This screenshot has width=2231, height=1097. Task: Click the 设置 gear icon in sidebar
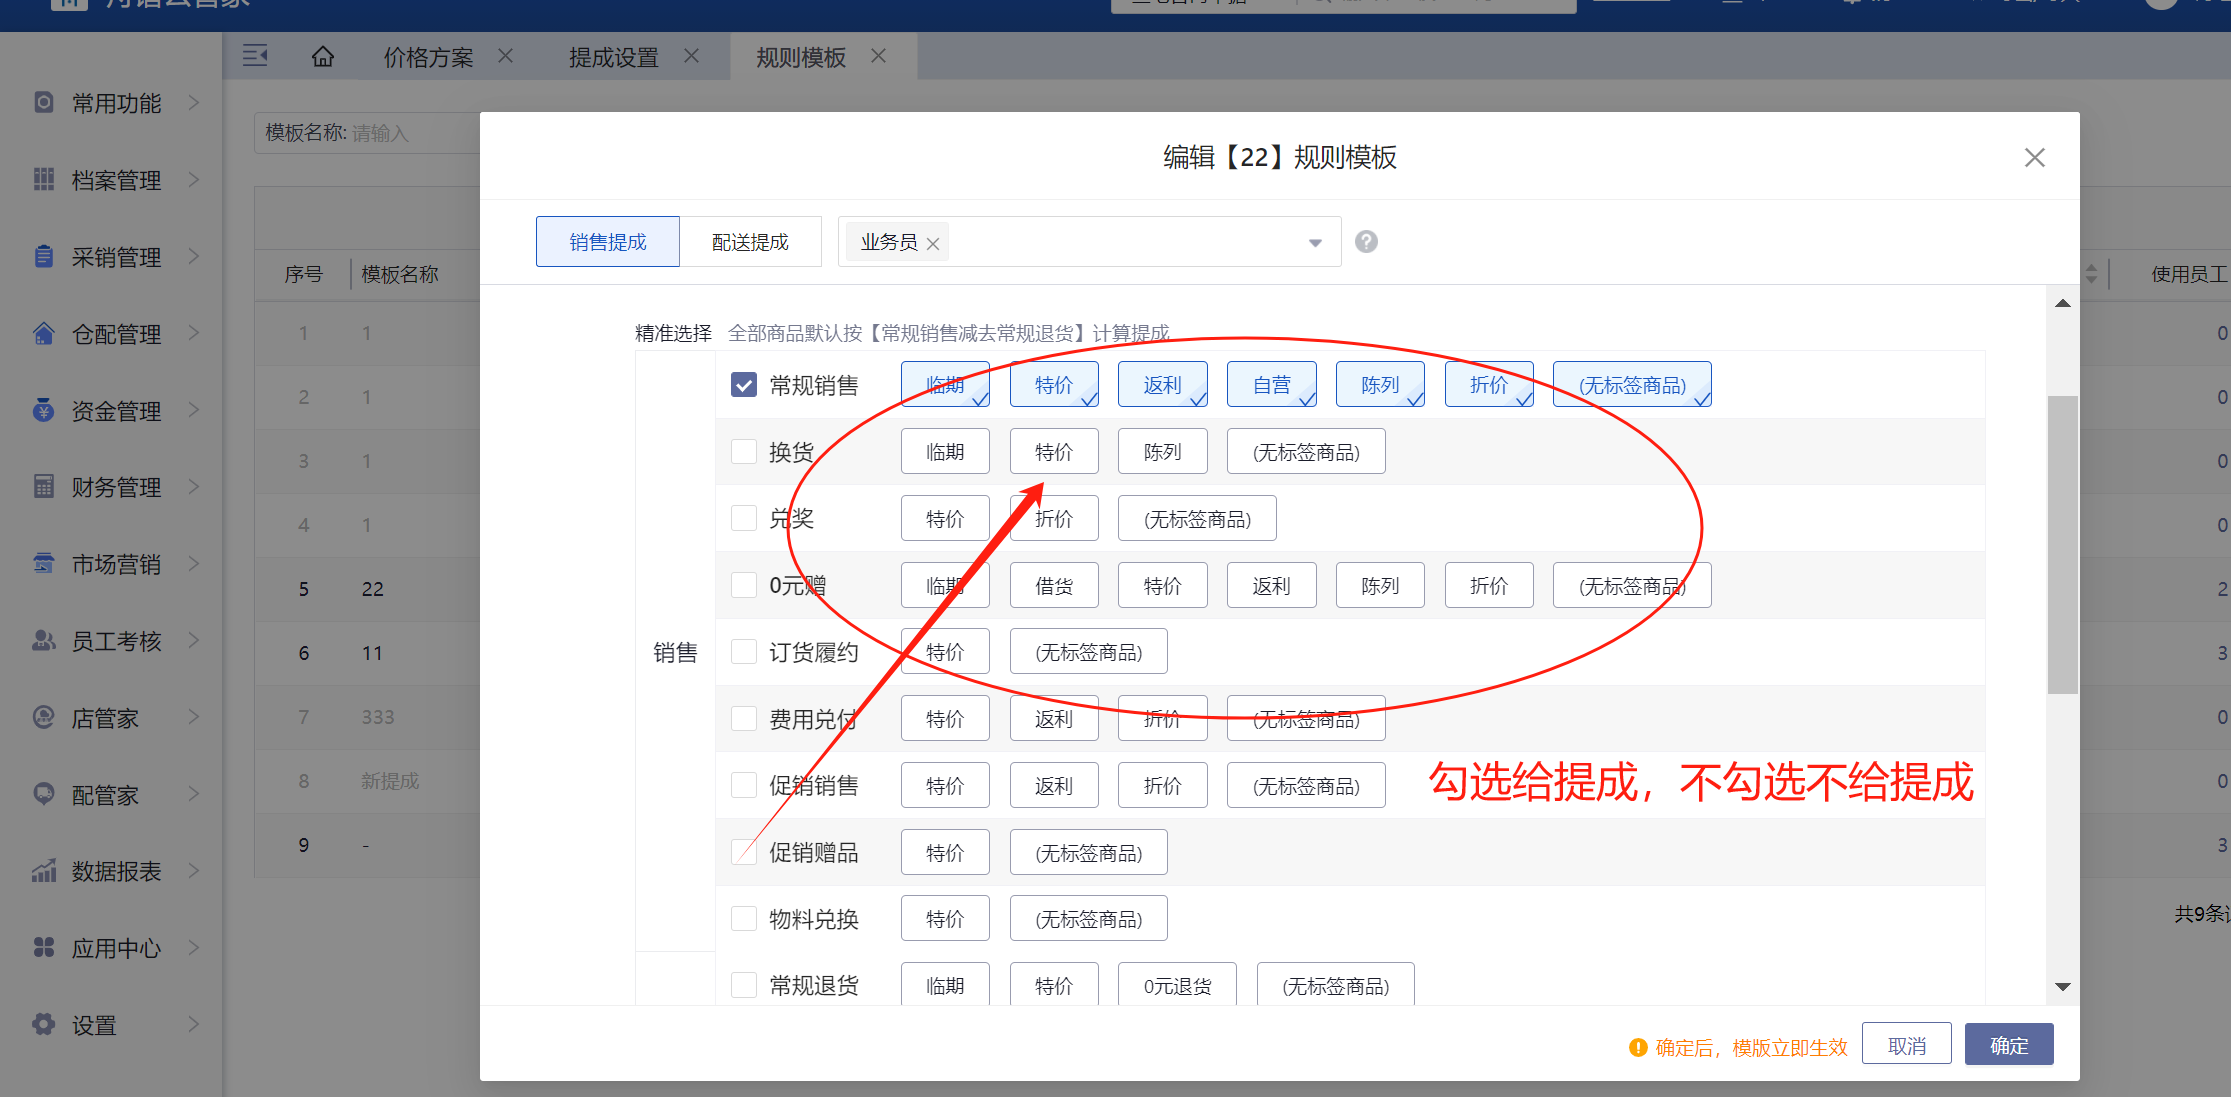coord(43,1024)
